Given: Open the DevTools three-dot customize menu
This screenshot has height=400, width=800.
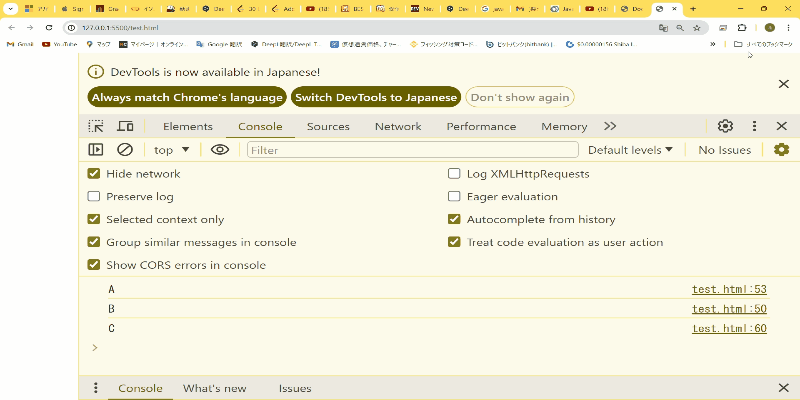Looking at the screenshot, I should tap(754, 126).
